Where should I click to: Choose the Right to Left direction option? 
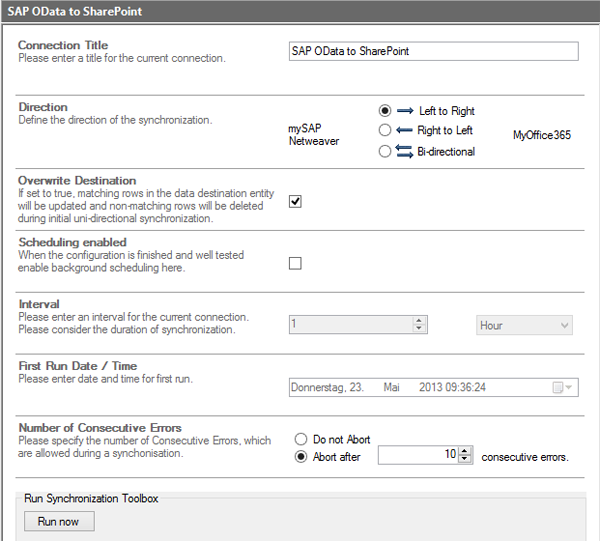[x=385, y=130]
